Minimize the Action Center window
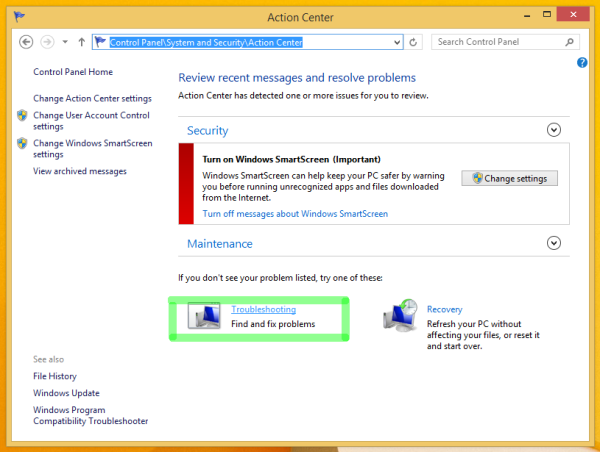The height and width of the screenshot is (452, 600). click(527, 15)
